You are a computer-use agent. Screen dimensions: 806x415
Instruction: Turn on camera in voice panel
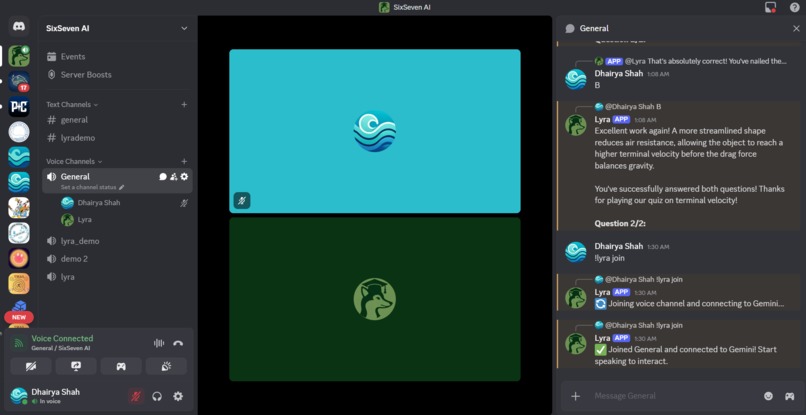pos(31,366)
